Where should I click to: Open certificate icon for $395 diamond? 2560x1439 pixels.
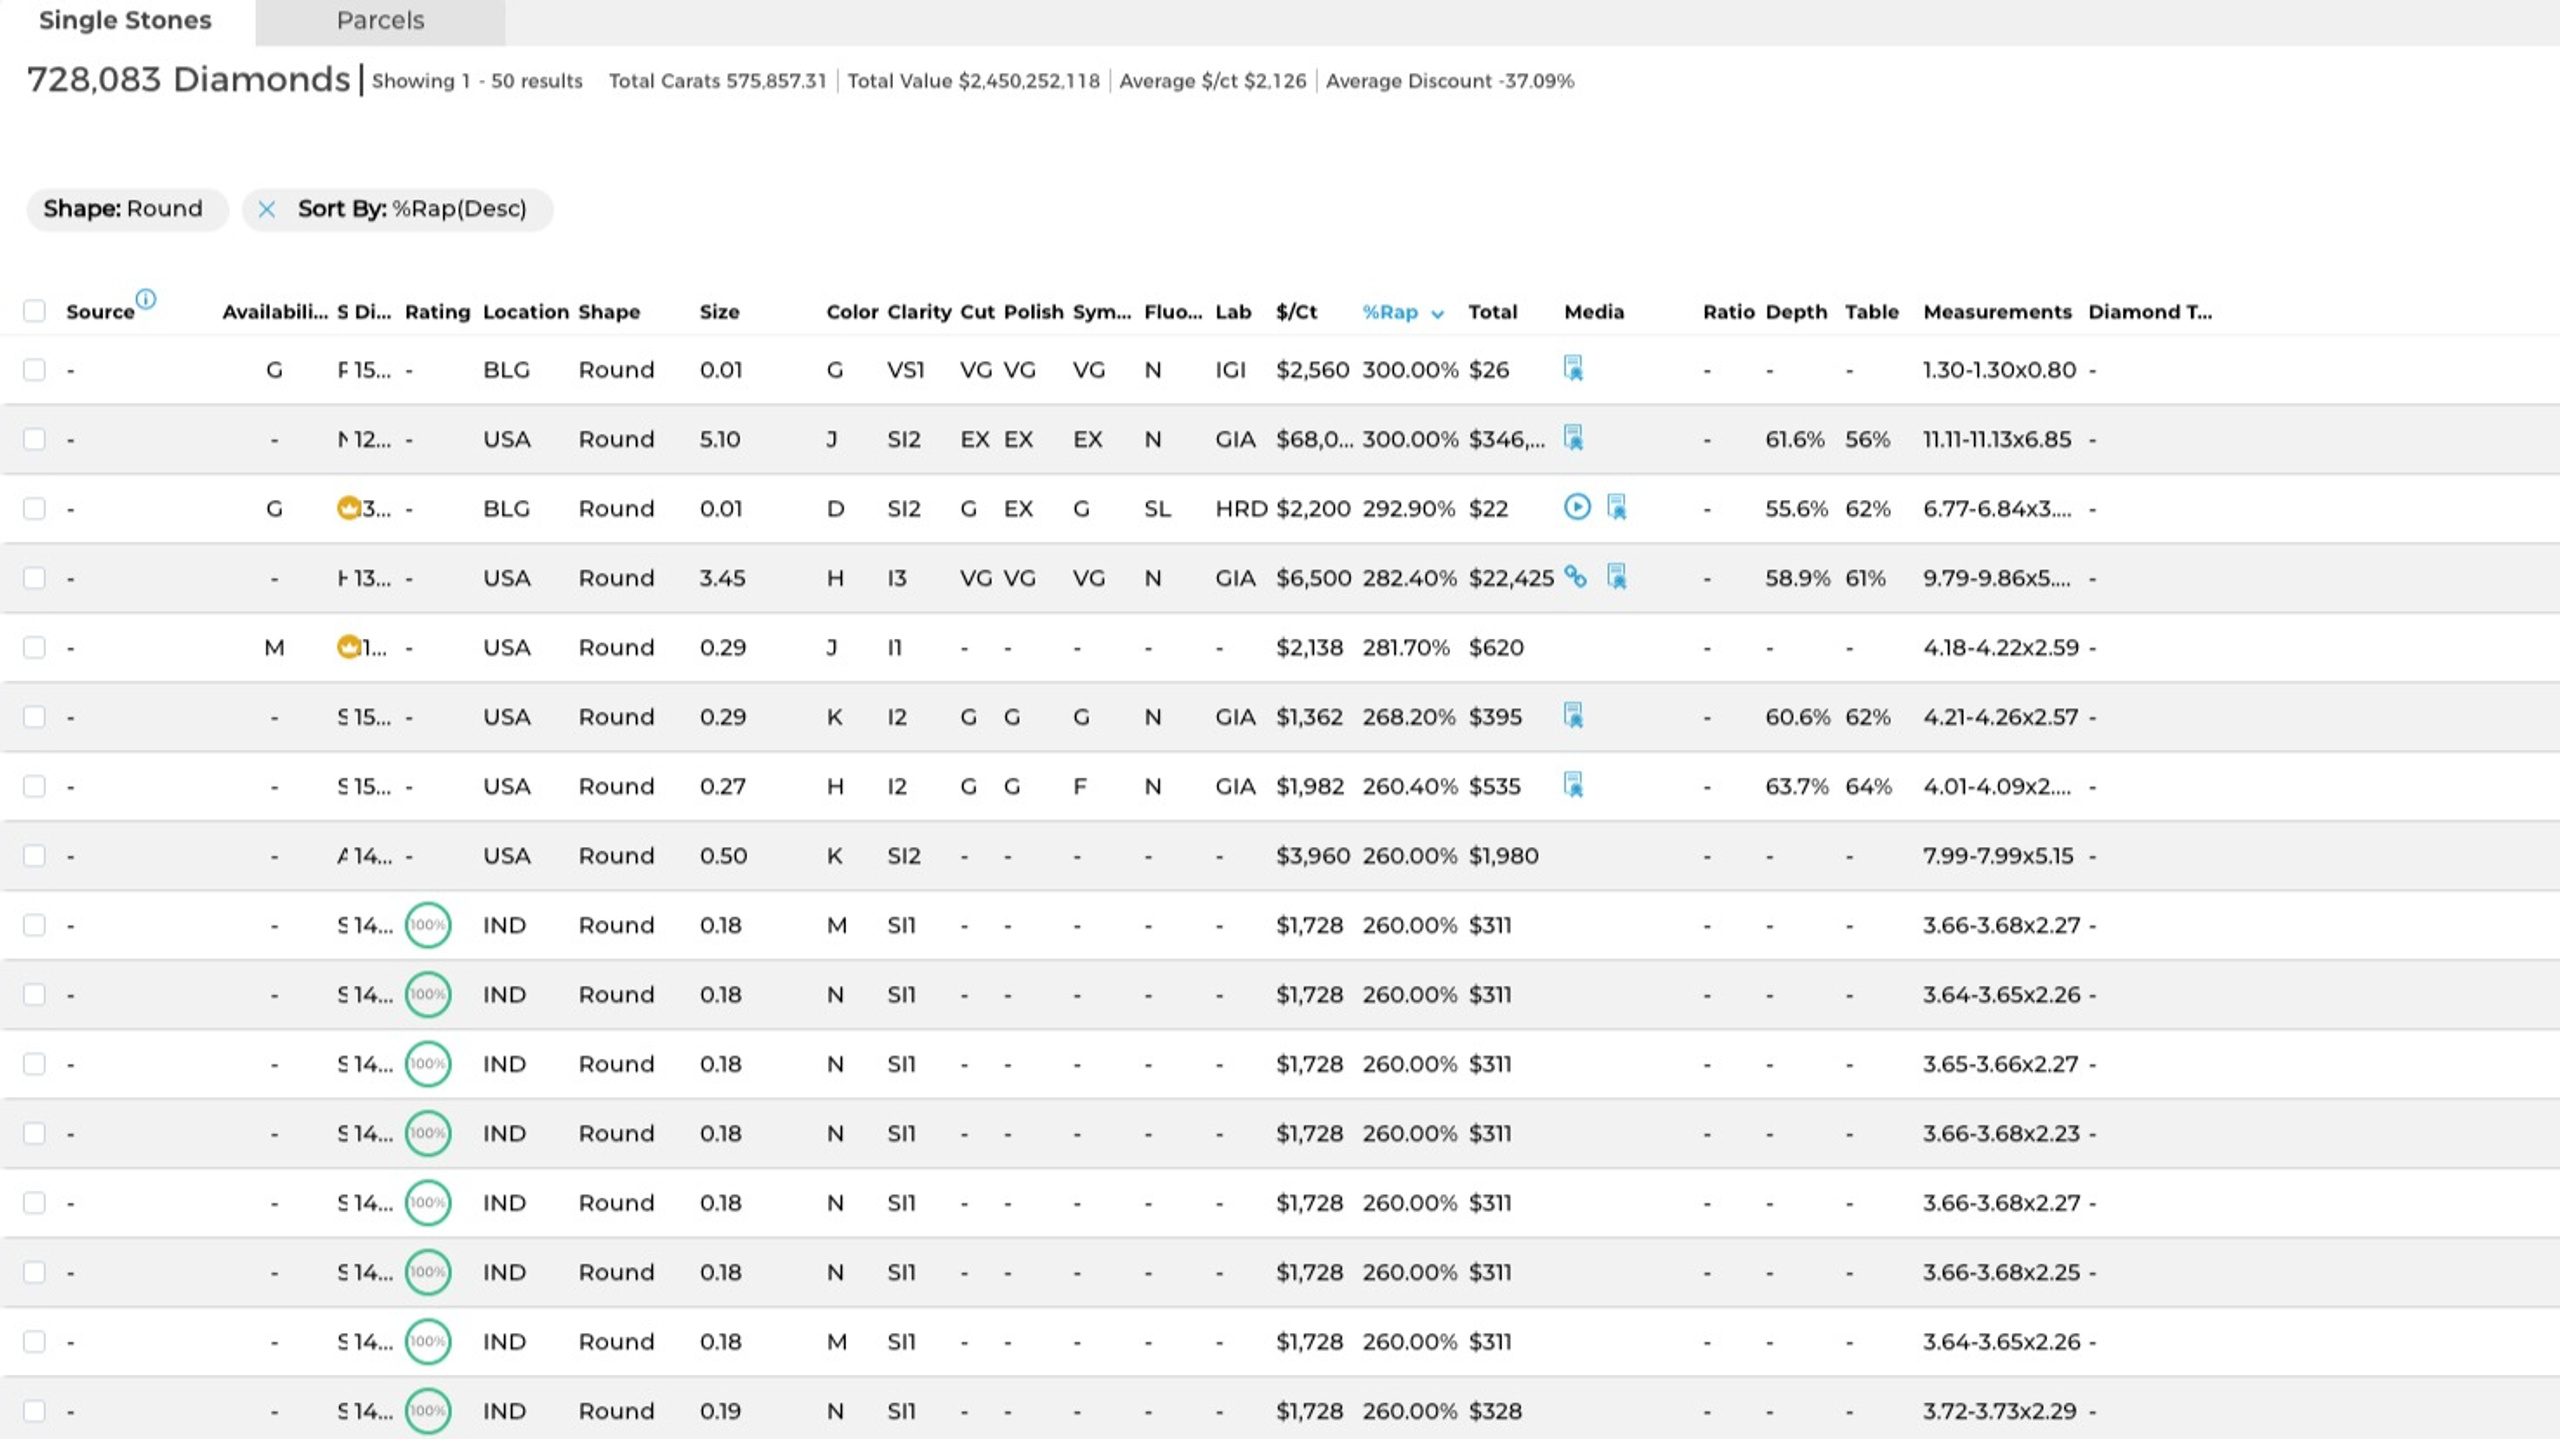coord(1573,716)
